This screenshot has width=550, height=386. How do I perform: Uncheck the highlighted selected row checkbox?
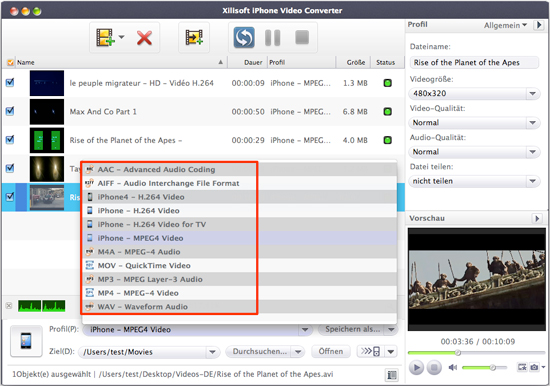tap(10, 197)
